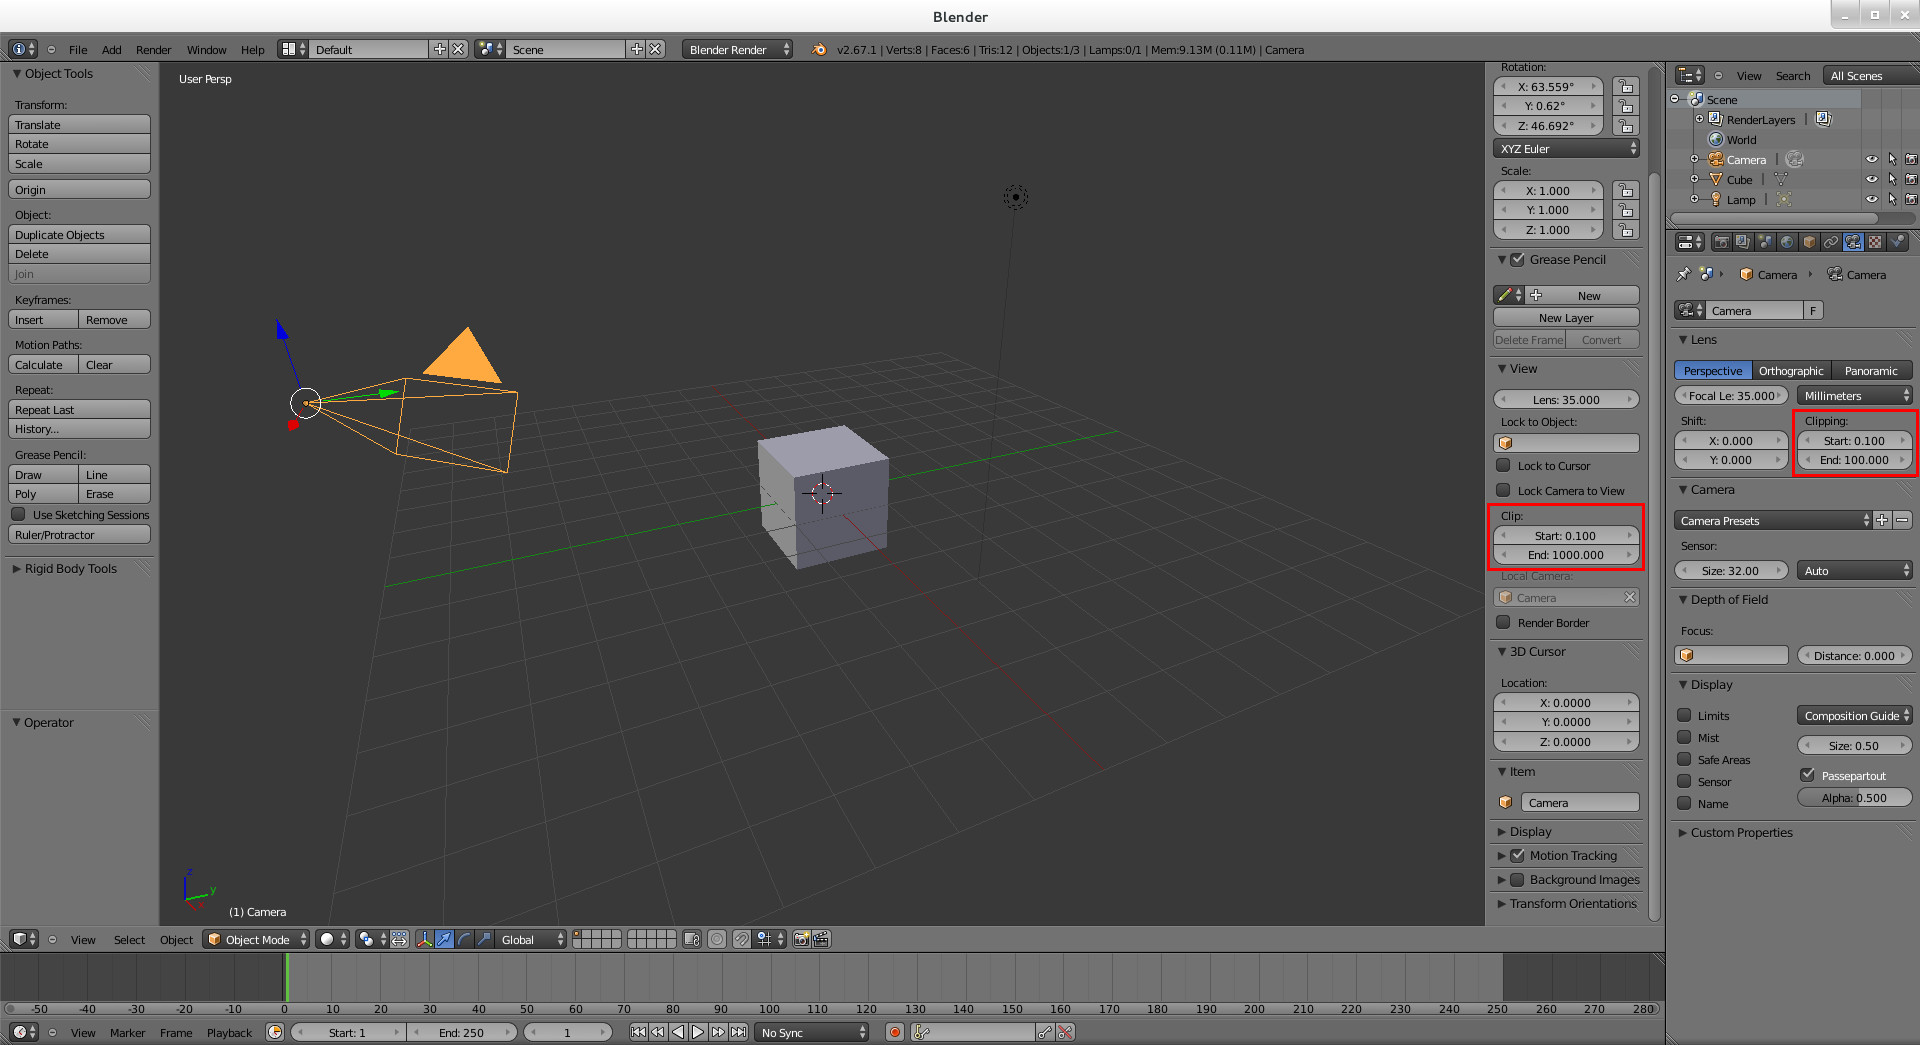Click the Passepartout Alpha slider
The height and width of the screenshot is (1045, 1920).
1855,797
